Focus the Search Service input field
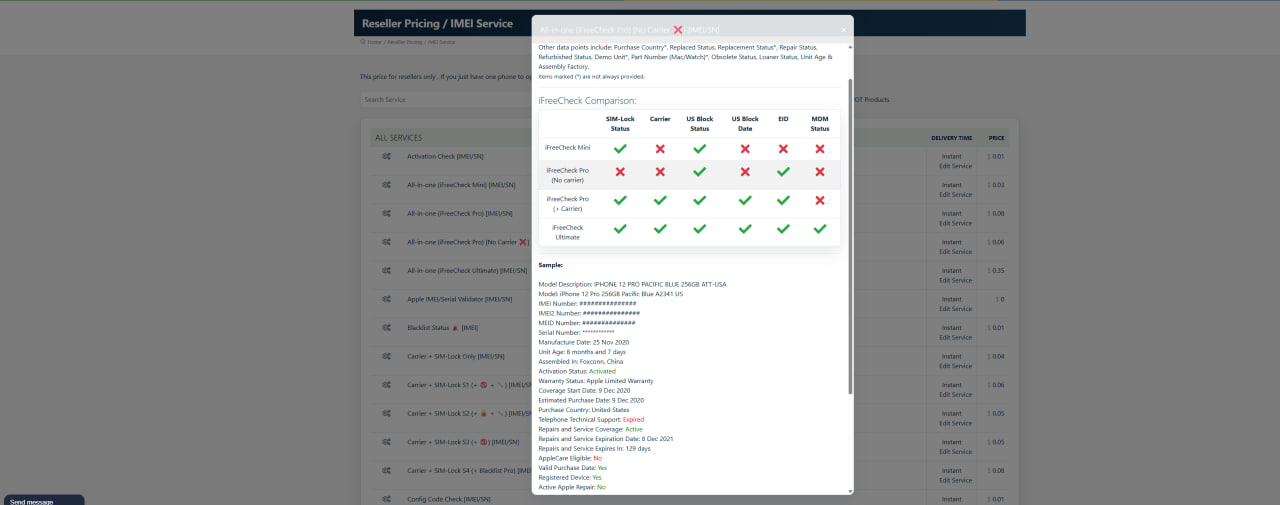Image resolution: width=1280 pixels, height=505 pixels. (445, 100)
